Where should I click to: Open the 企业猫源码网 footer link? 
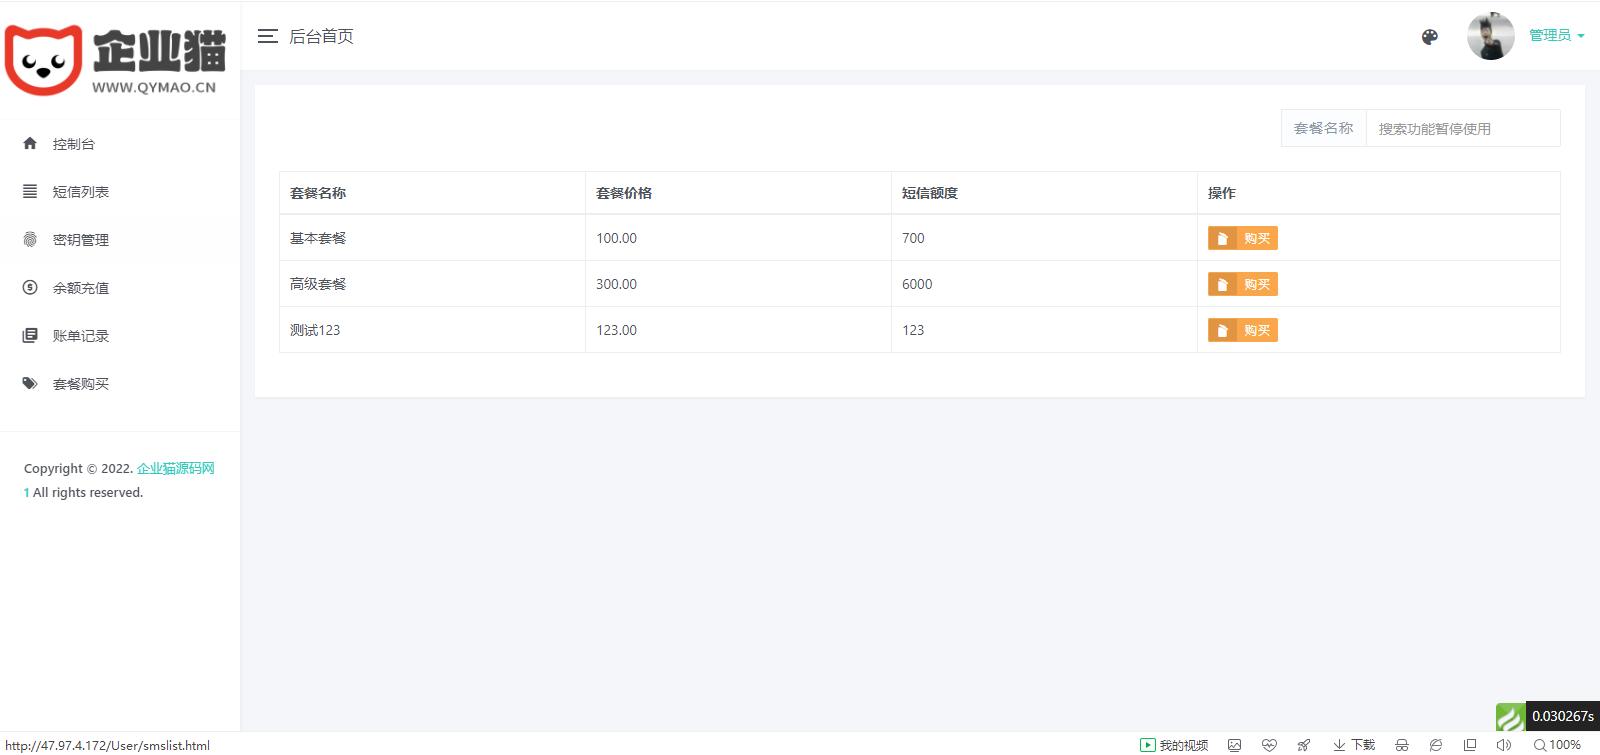pos(176,468)
